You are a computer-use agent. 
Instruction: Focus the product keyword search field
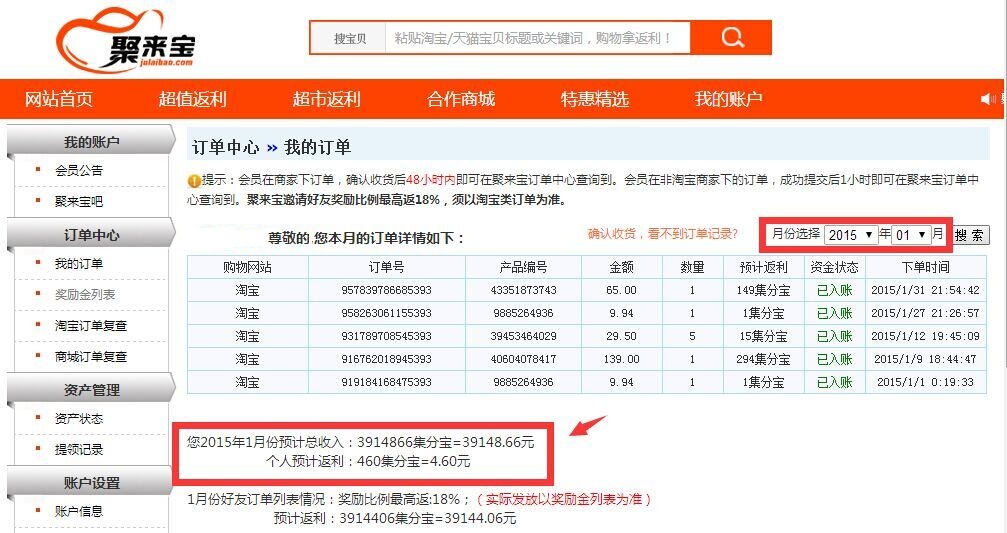pyautogui.click(x=536, y=39)
